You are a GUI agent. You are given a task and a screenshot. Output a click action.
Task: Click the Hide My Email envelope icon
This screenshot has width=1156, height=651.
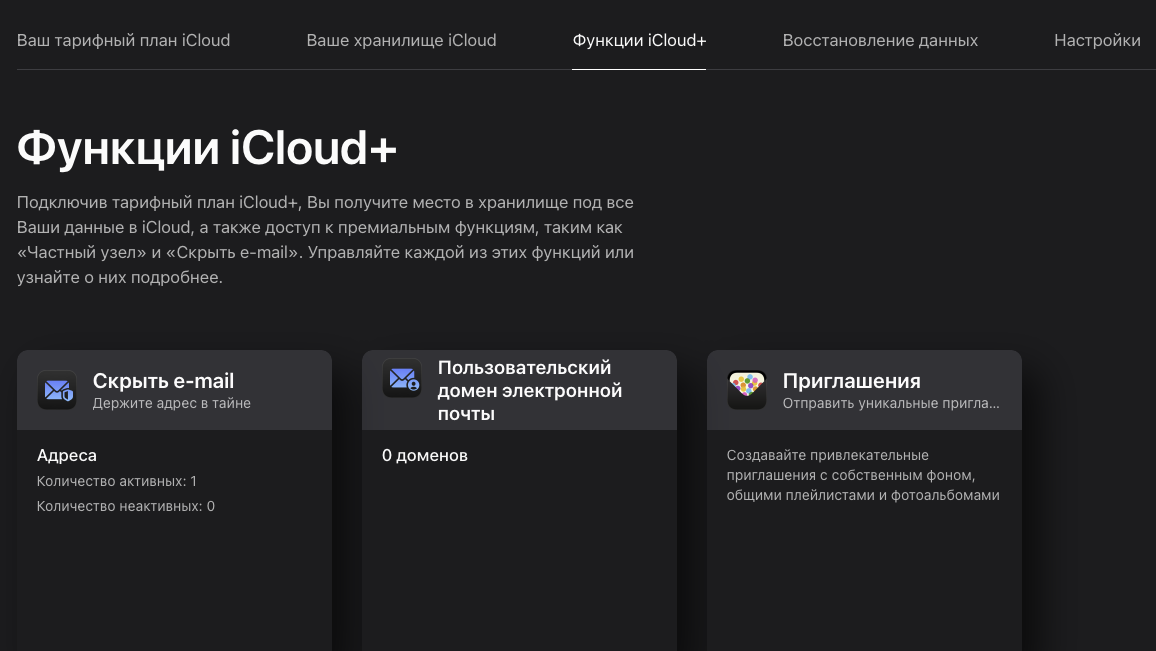[57, 390]
